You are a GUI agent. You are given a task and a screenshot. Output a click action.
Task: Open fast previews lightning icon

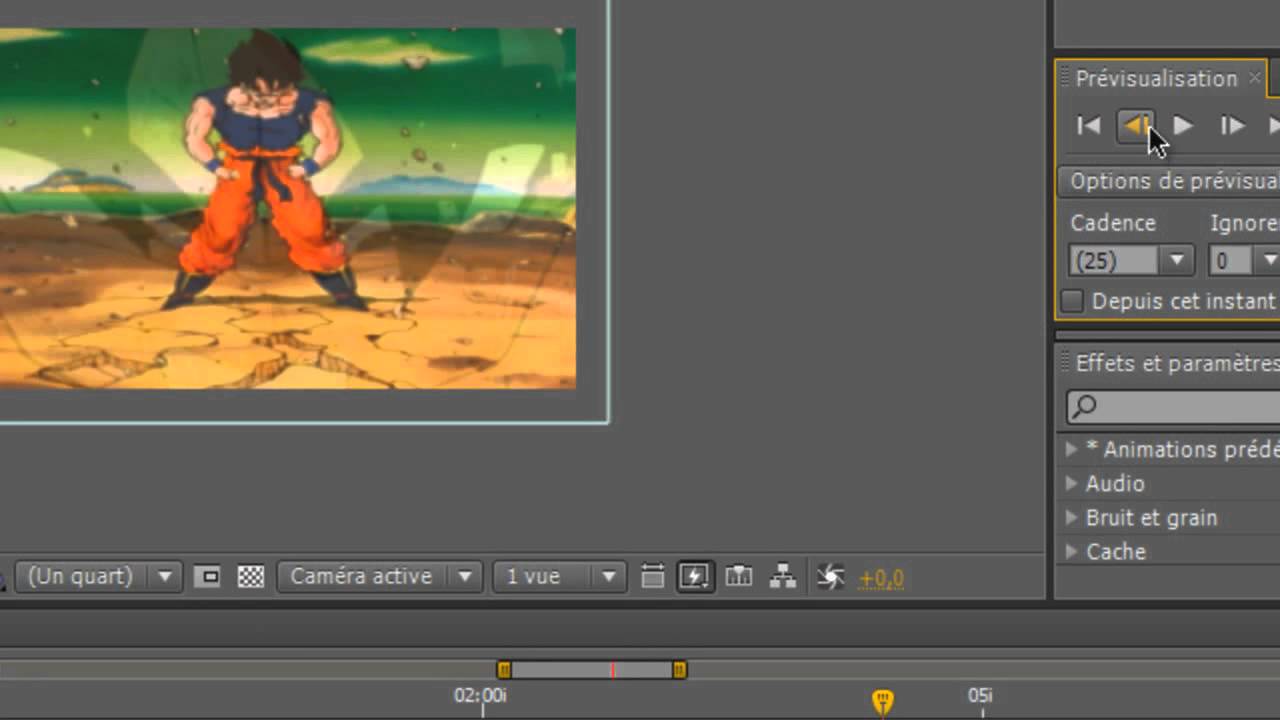(696, 577)
